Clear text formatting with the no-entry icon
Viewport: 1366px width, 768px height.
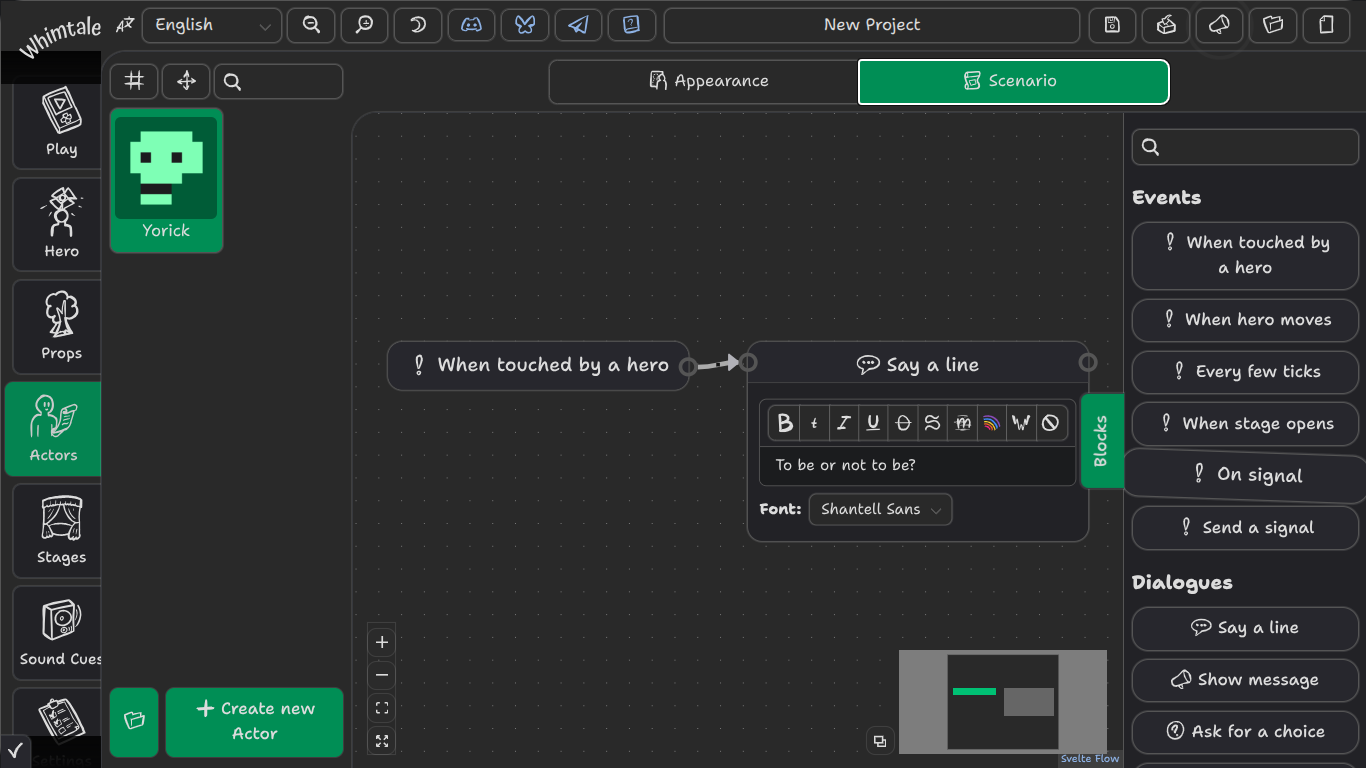tap(1050, 423)
